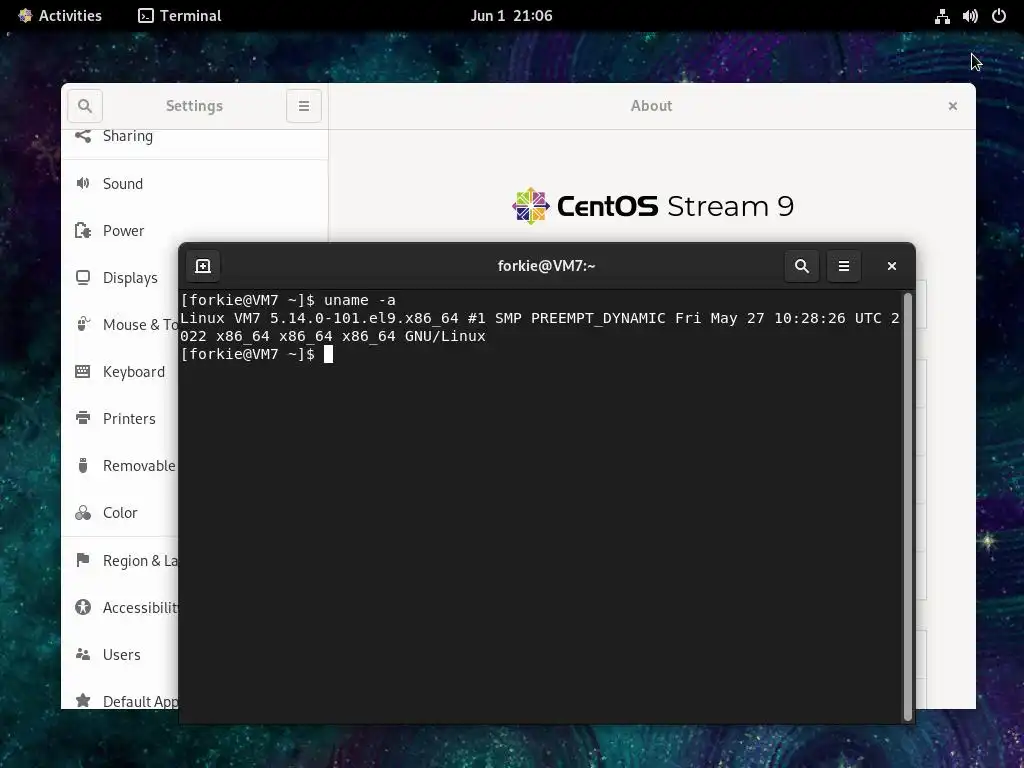The image size is (1024, 768).
Task: Close the Settings About window
Action: pos(953,106)
